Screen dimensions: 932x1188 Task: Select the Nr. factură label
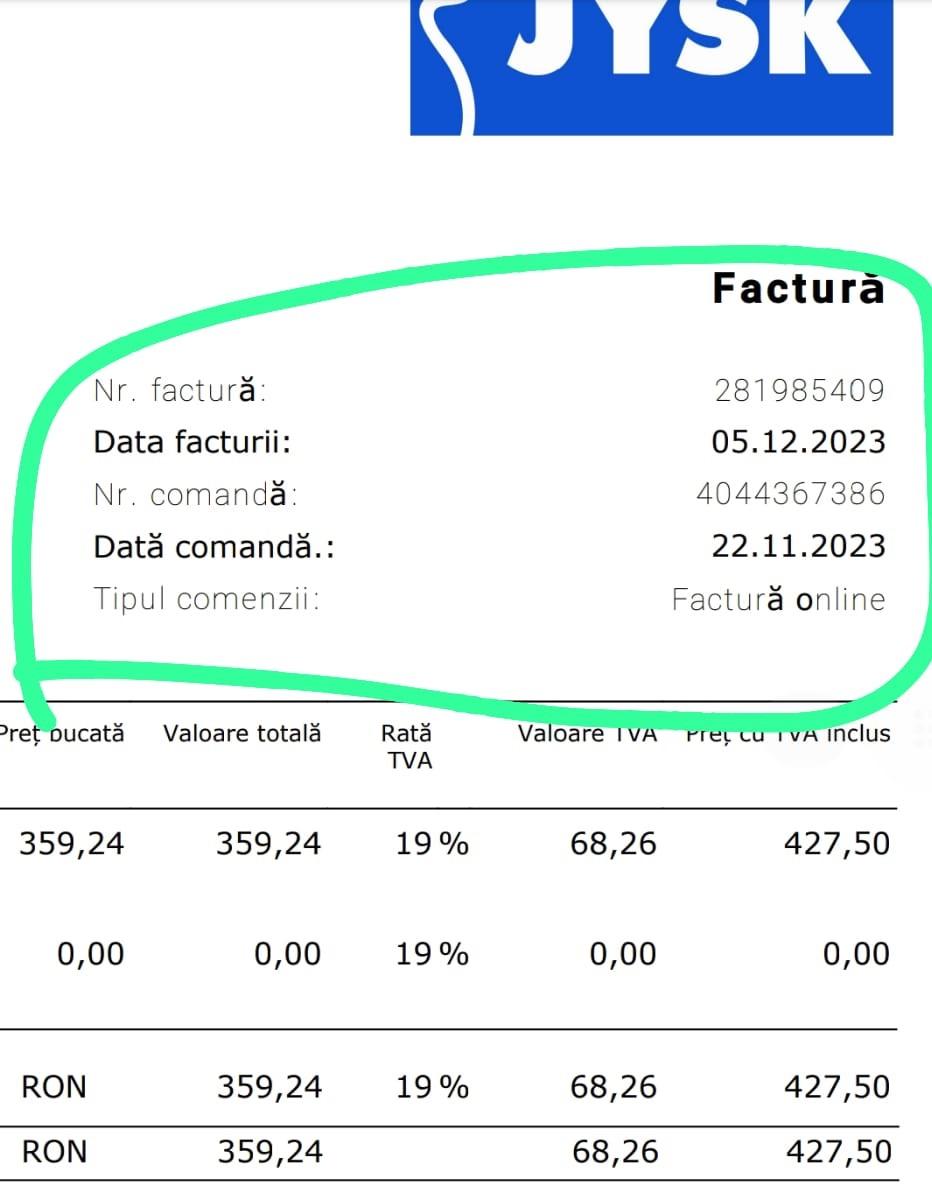coord(181,390)
